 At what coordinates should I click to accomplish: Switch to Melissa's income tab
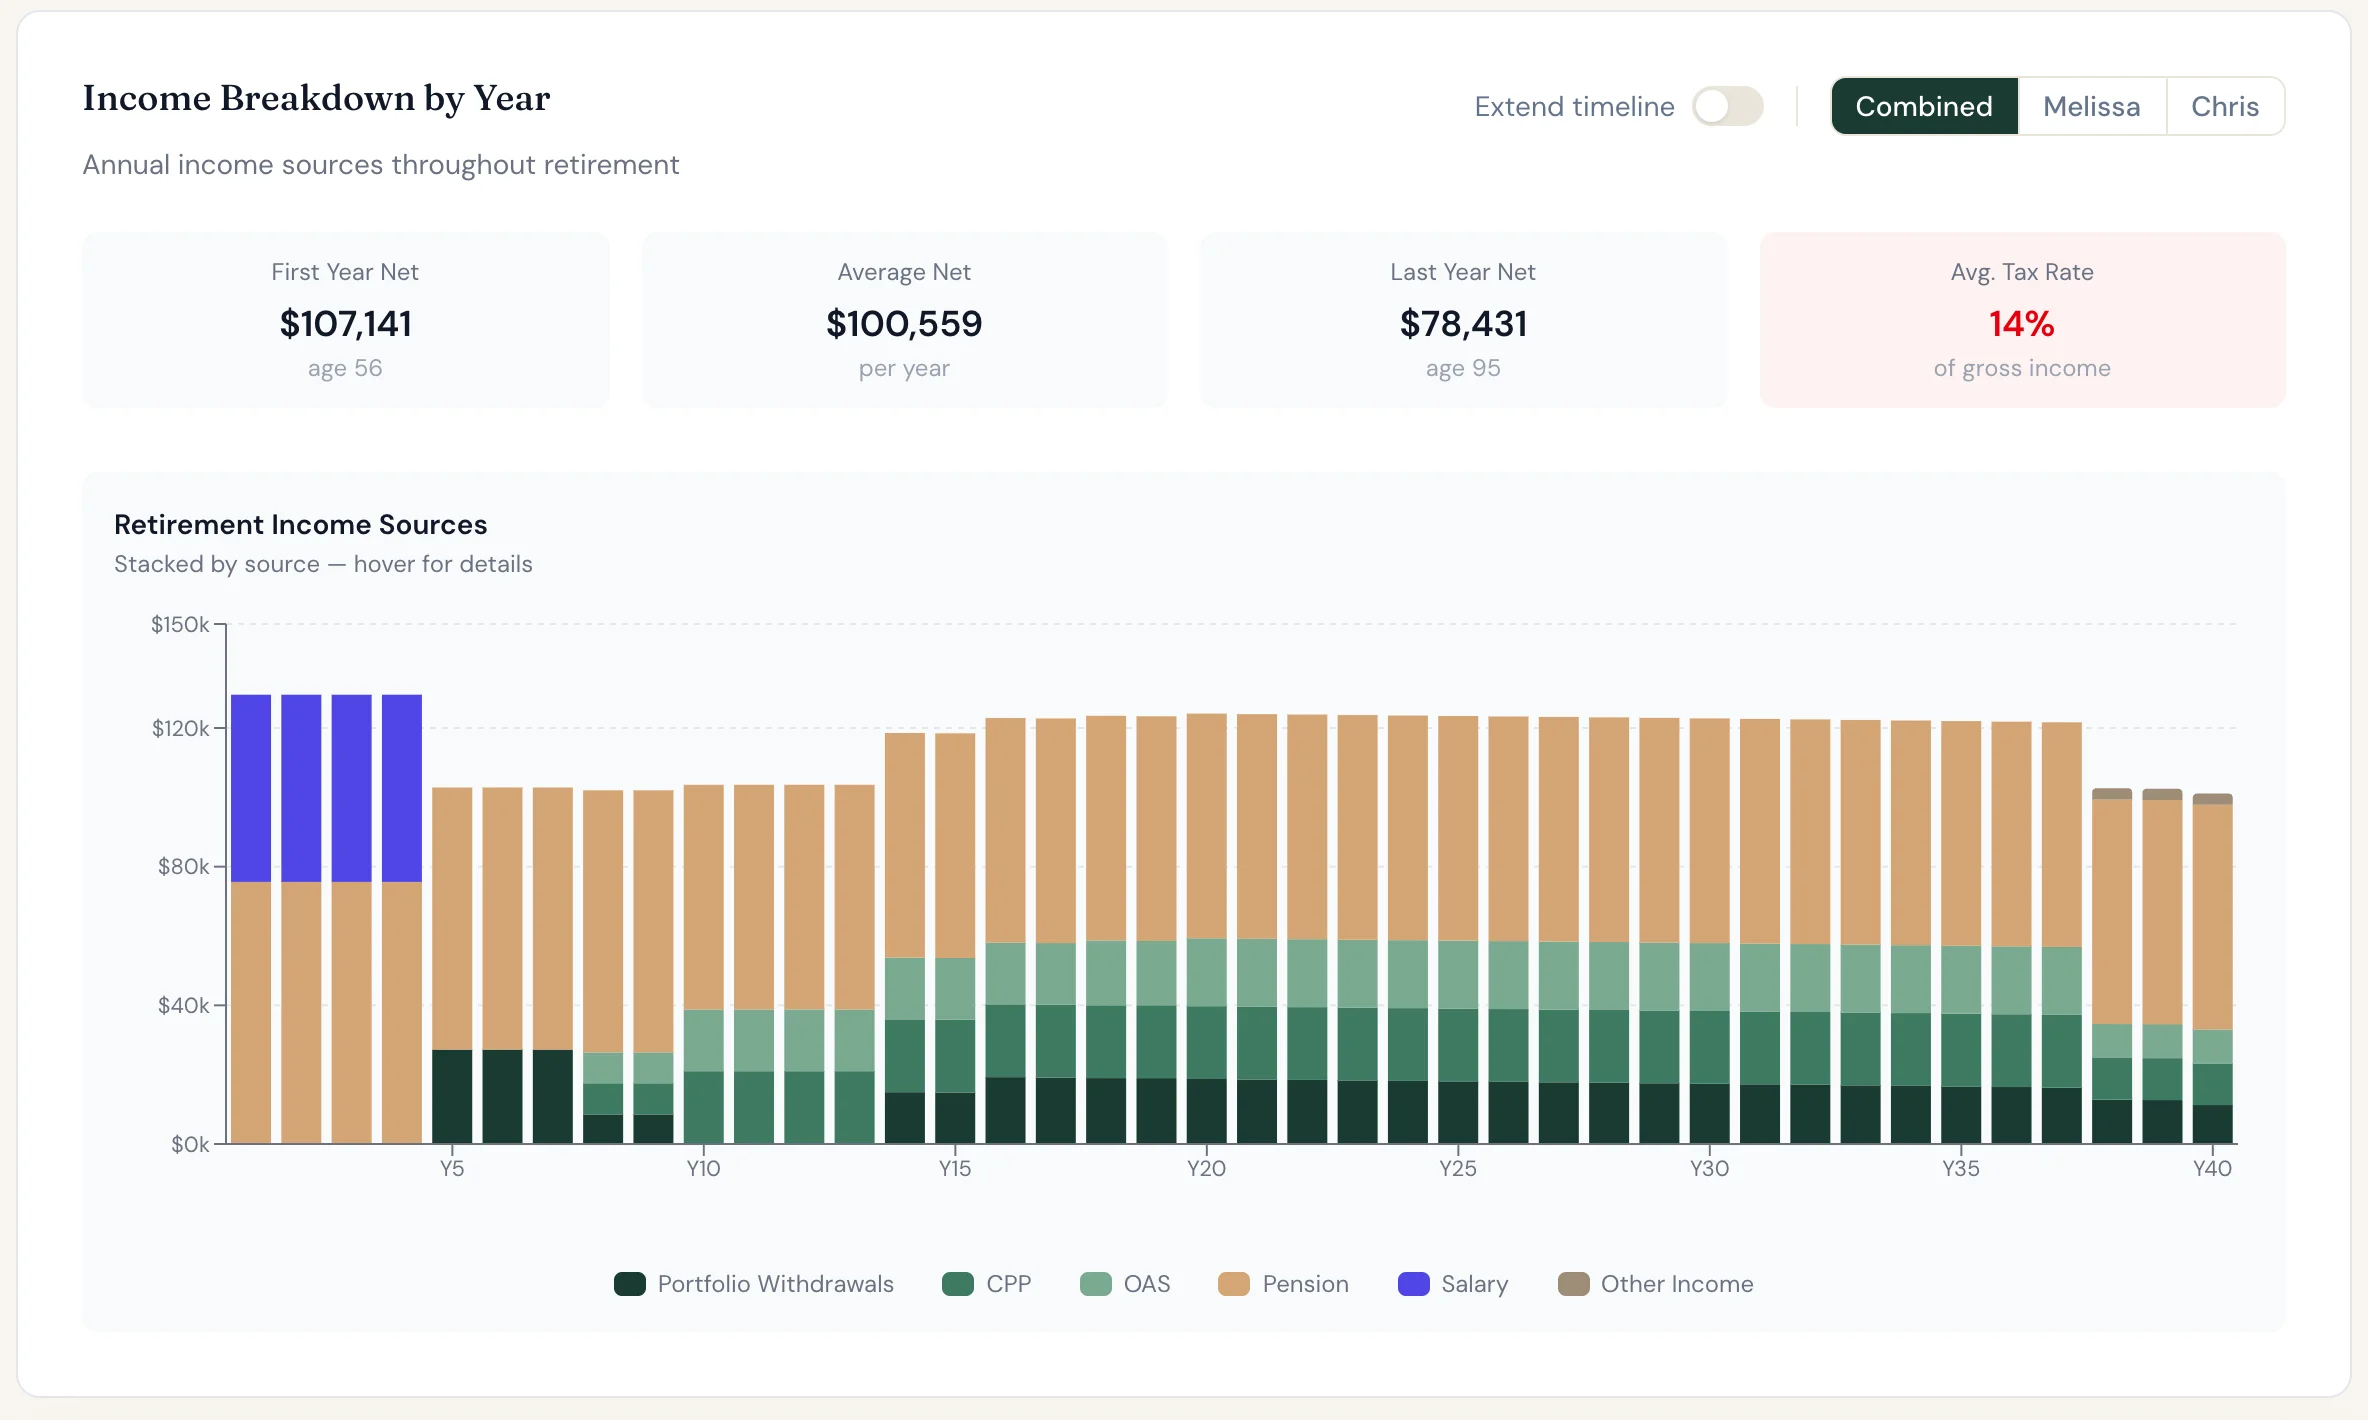(x=2092, y=106)
